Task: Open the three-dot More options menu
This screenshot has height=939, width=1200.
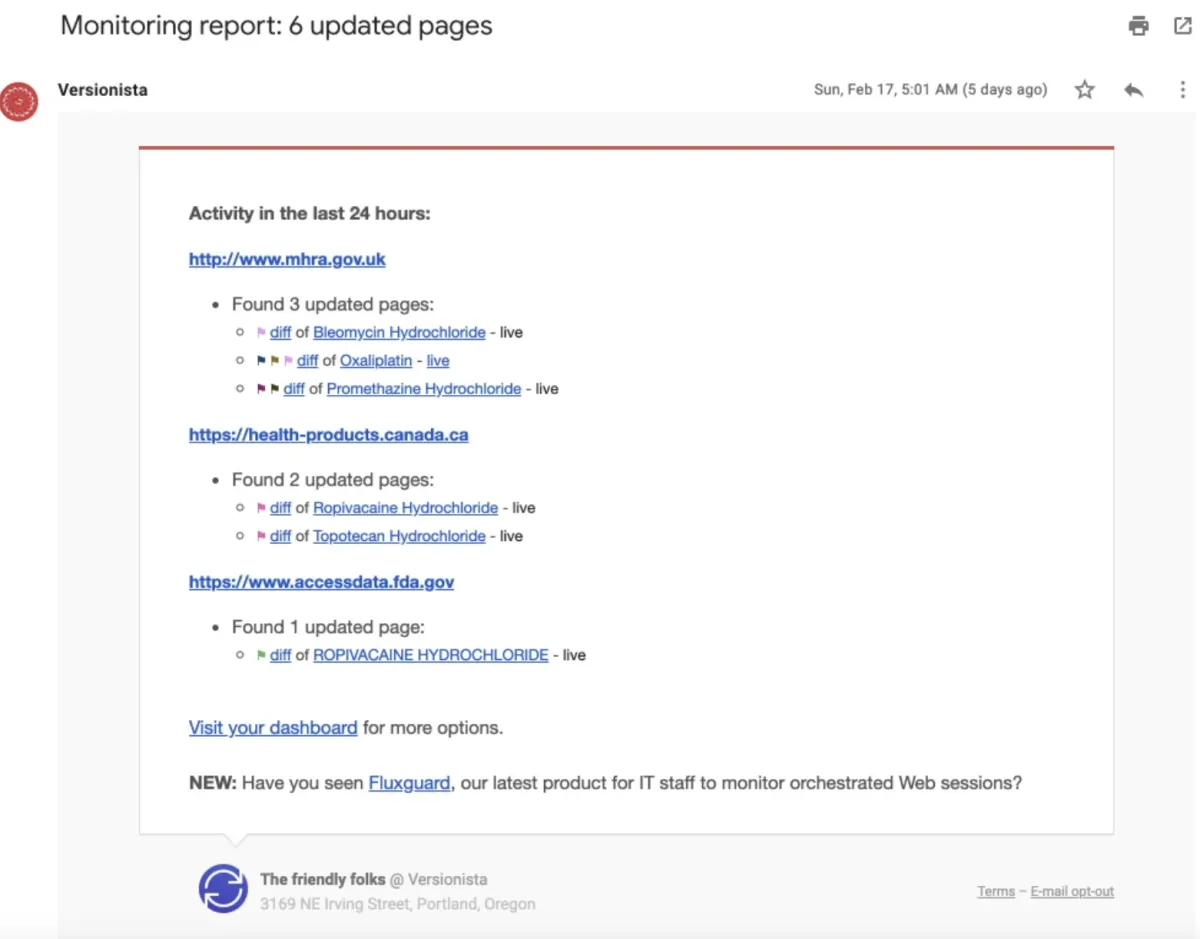Action: click(x=1182, y=90)
